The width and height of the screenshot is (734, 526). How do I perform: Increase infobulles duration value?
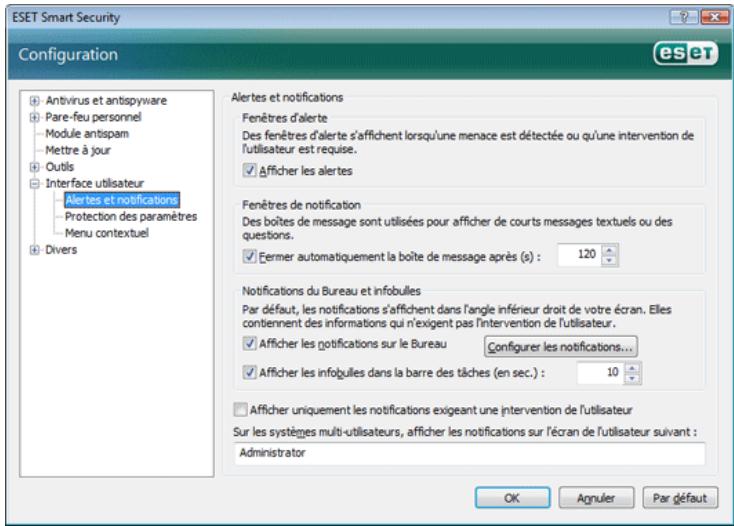632,368
